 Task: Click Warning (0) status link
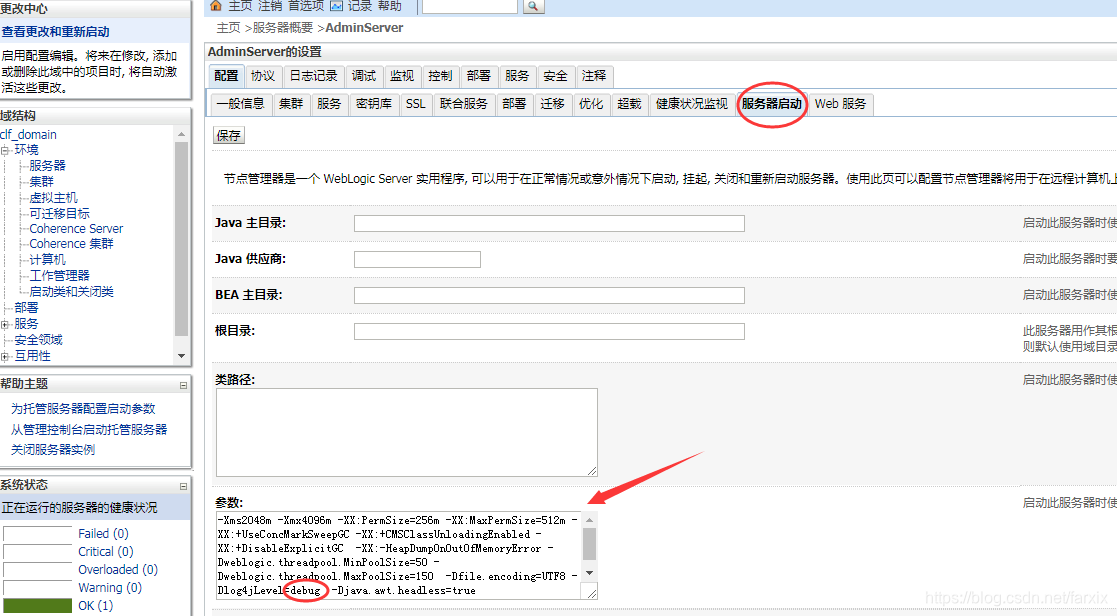coord(110,588)
